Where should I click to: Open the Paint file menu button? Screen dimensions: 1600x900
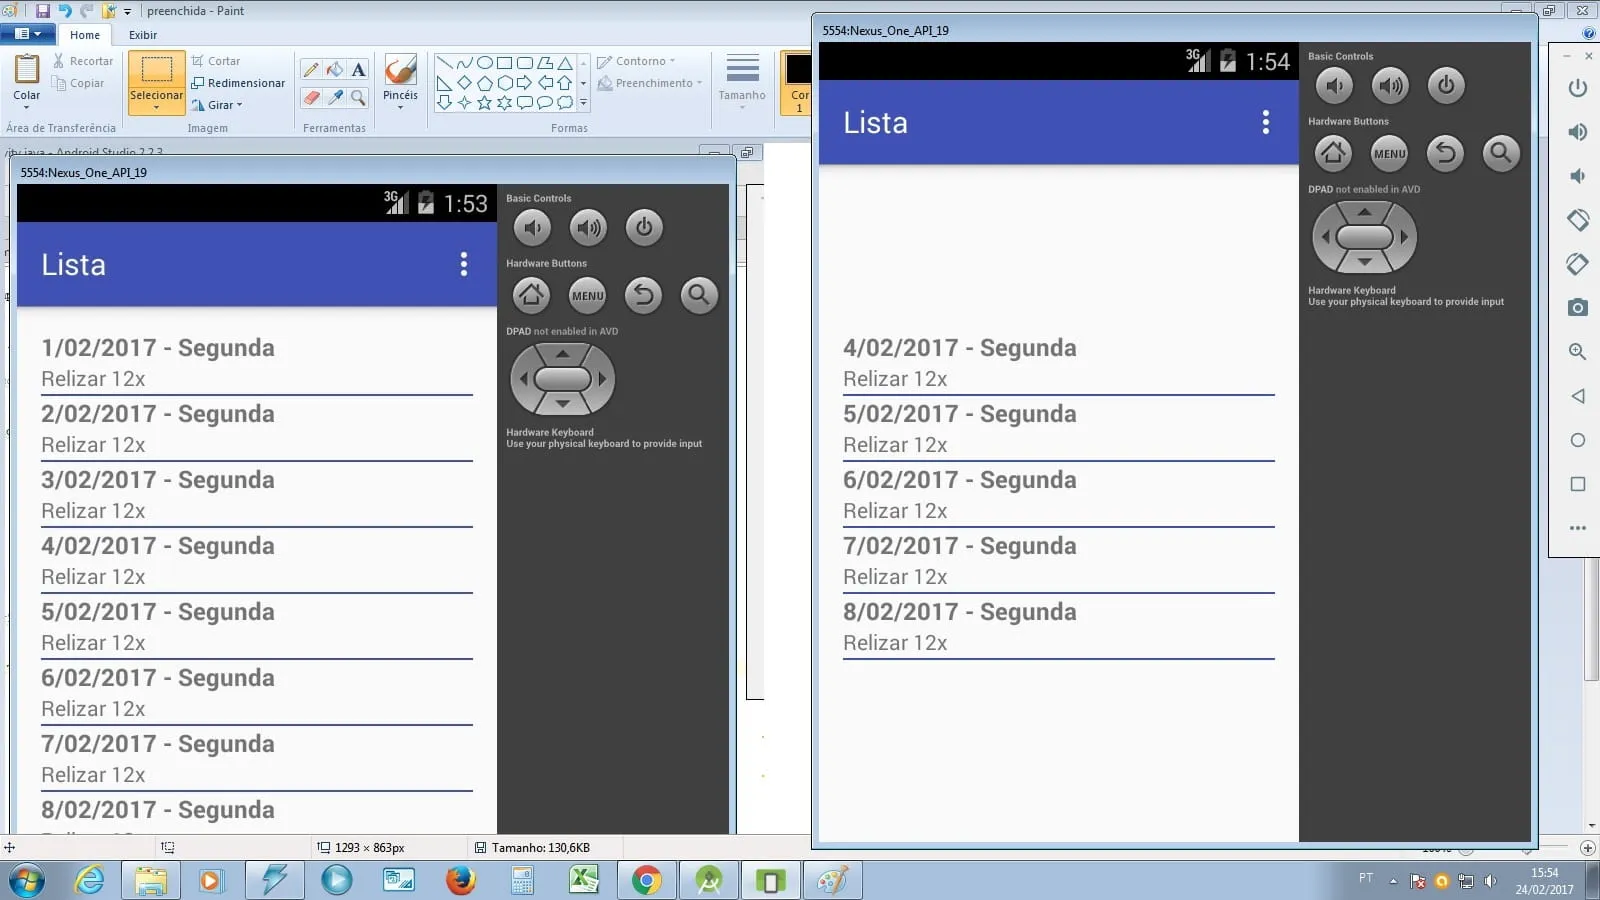coord(27,34)
